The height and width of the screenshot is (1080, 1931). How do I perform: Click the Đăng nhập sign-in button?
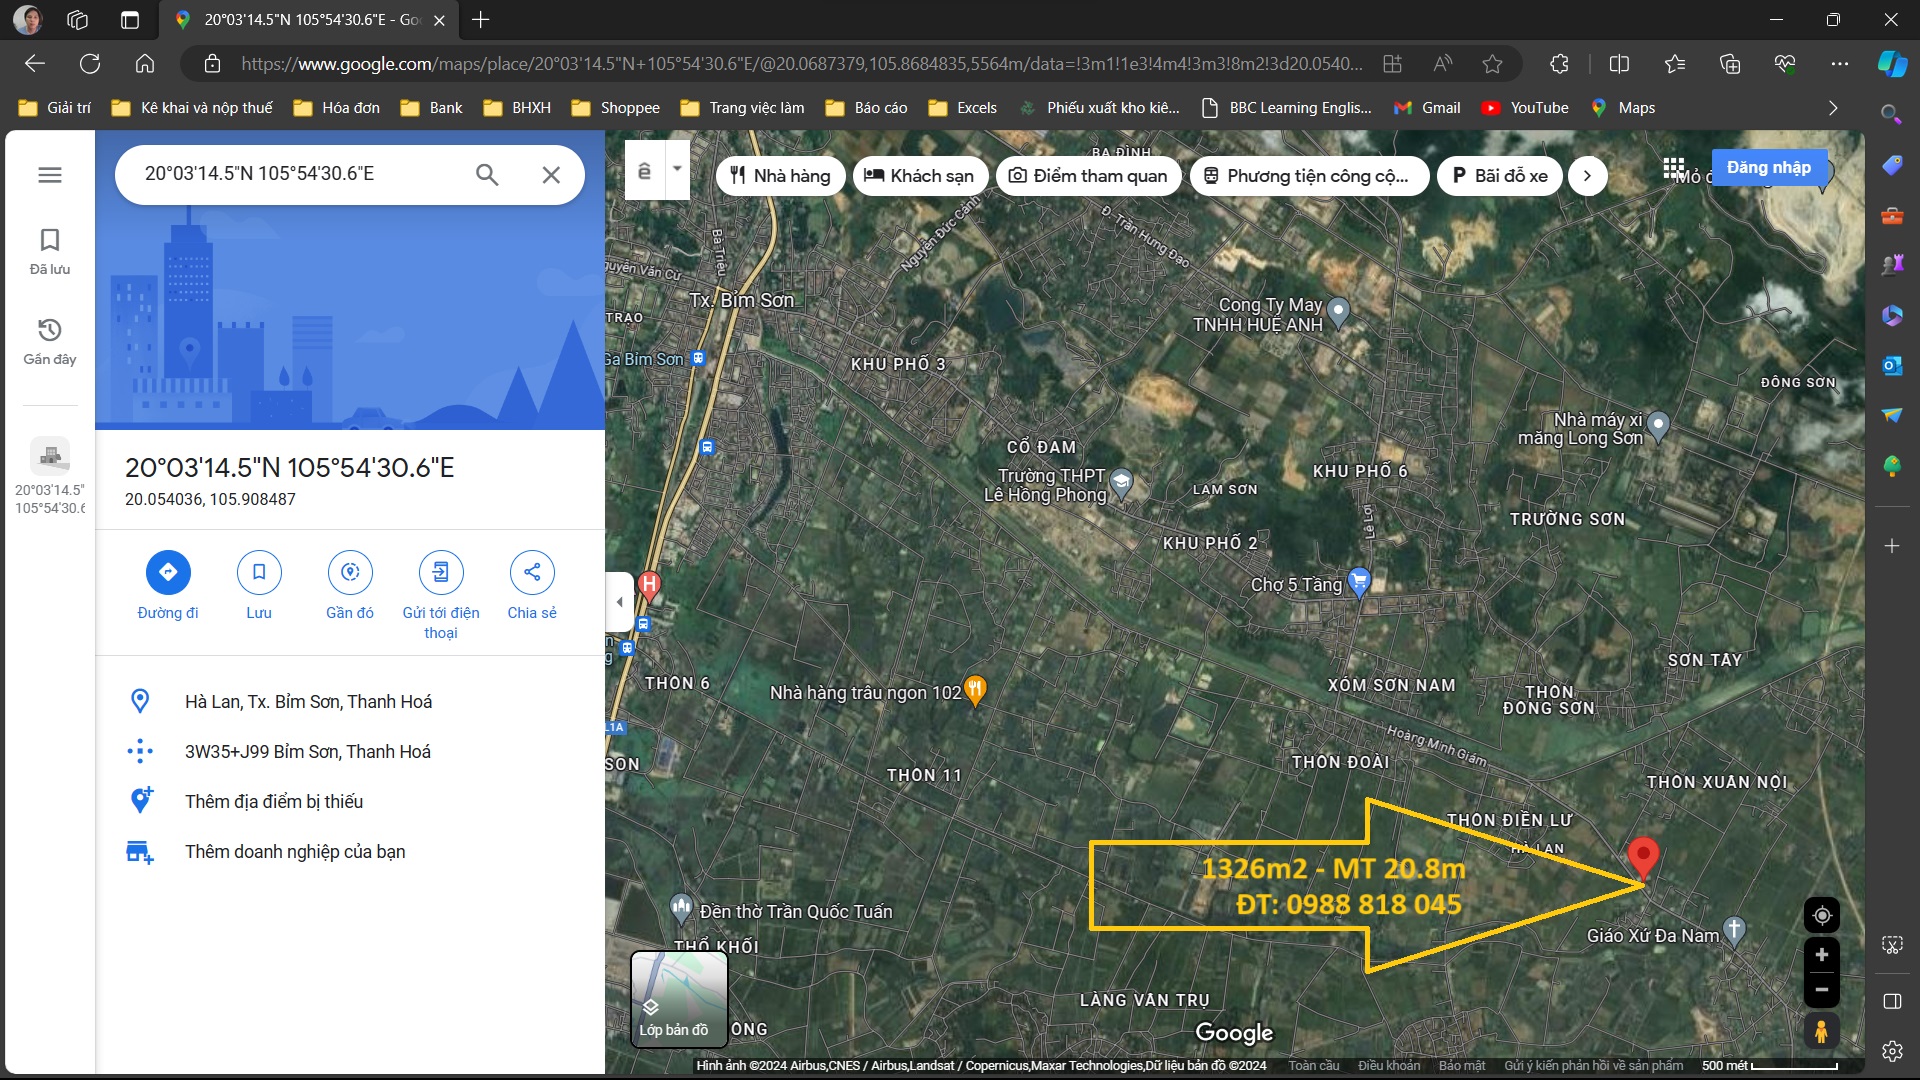pos(1768,167)
